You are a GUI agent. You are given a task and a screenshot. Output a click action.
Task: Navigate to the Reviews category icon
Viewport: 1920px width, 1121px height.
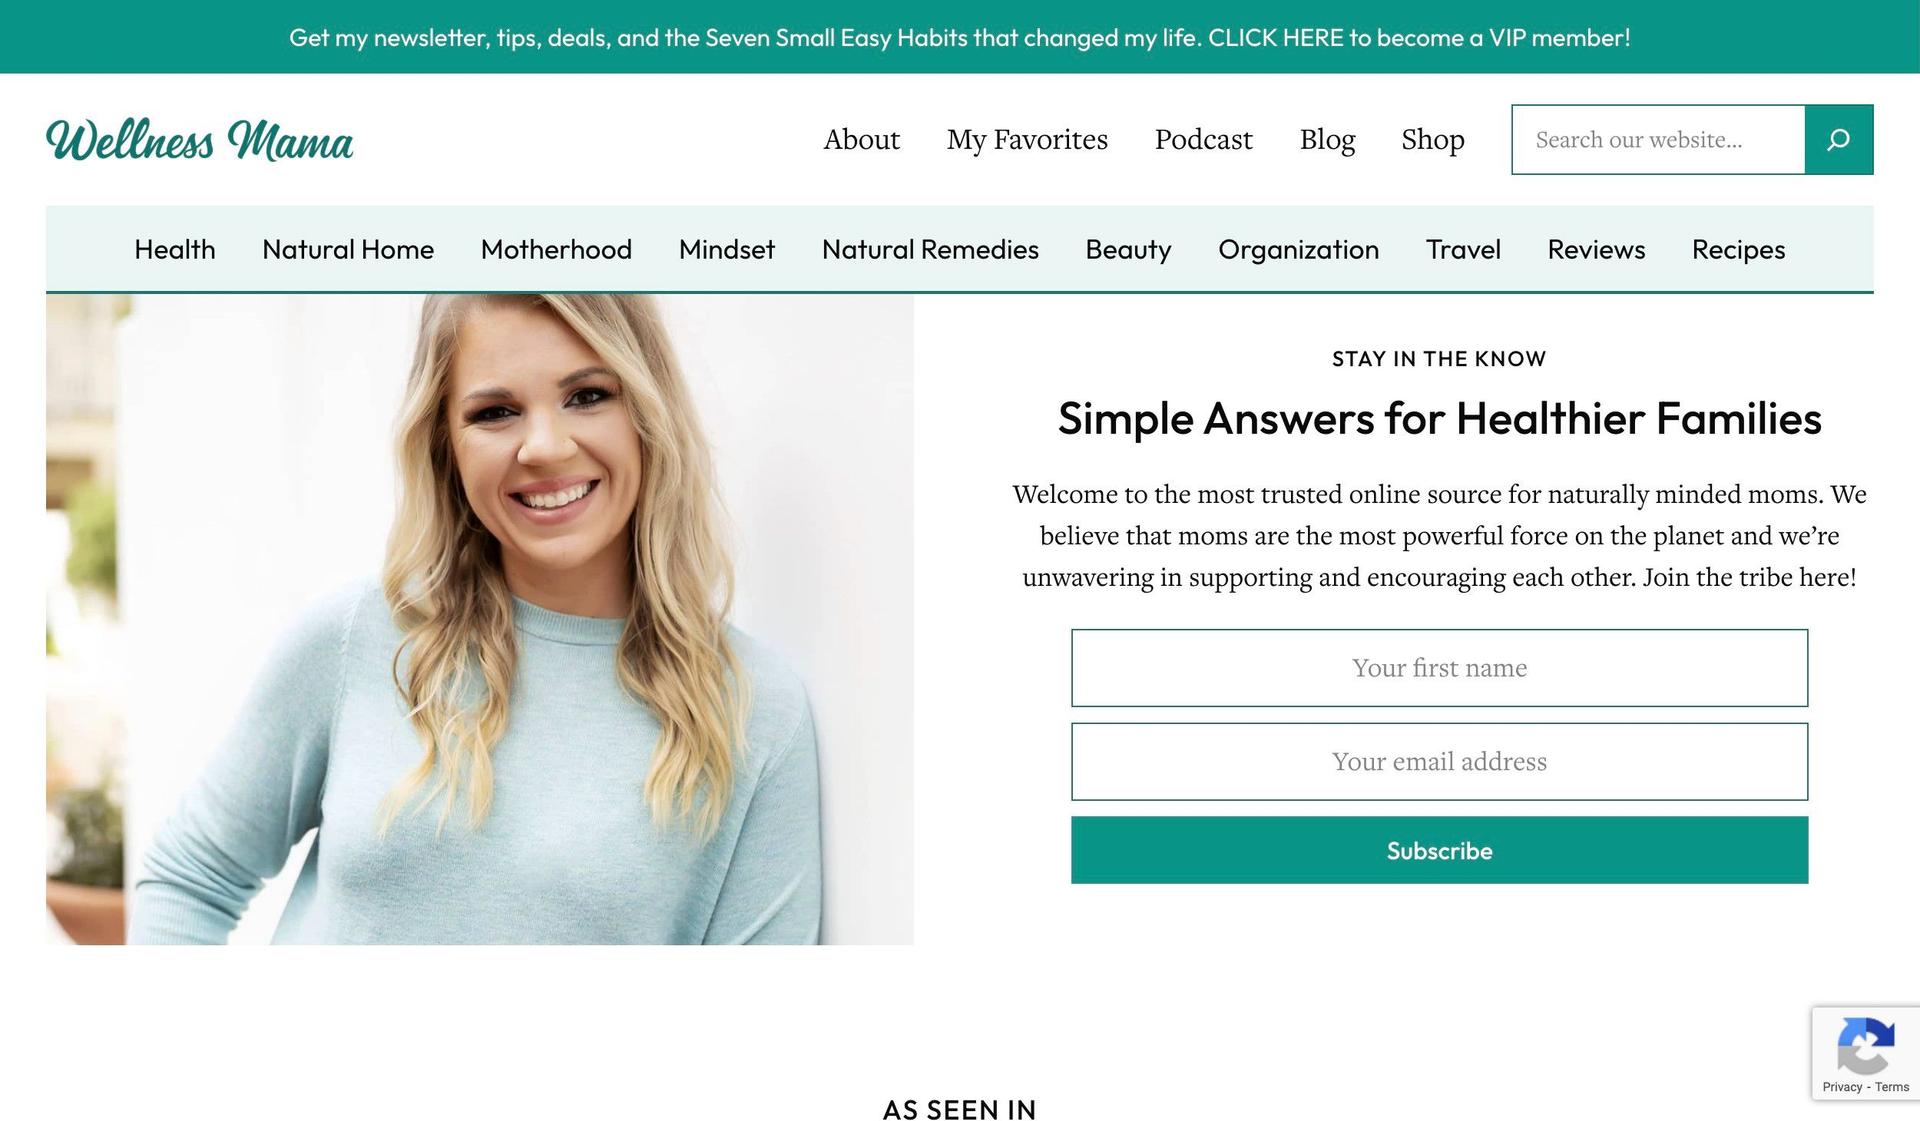pos(1596,248)
